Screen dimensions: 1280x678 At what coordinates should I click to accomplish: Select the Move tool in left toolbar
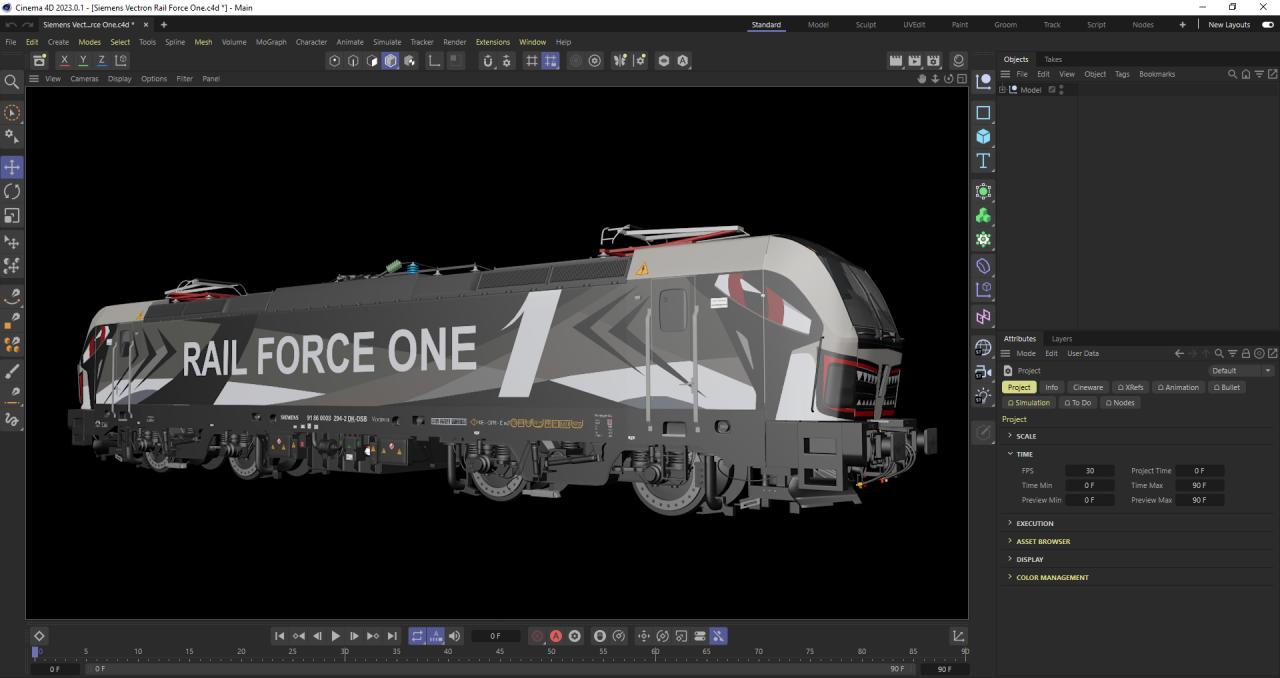(12, 167)
